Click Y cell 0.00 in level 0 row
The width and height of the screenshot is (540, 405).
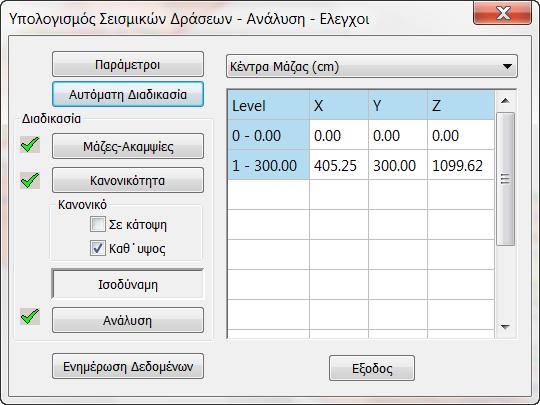398,135
